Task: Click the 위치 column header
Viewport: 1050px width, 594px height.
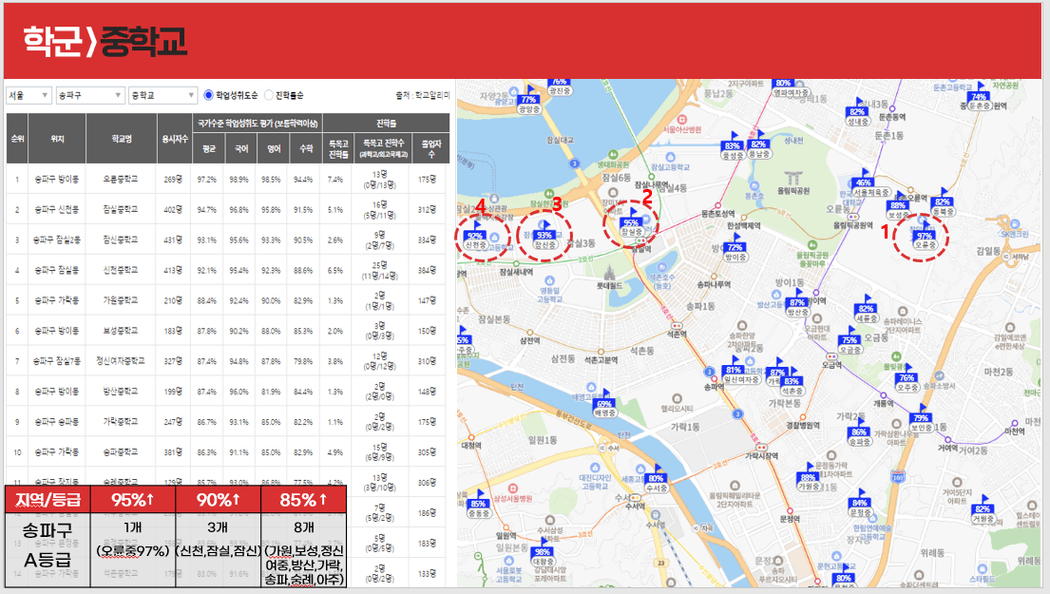Action: click(58, 138)
